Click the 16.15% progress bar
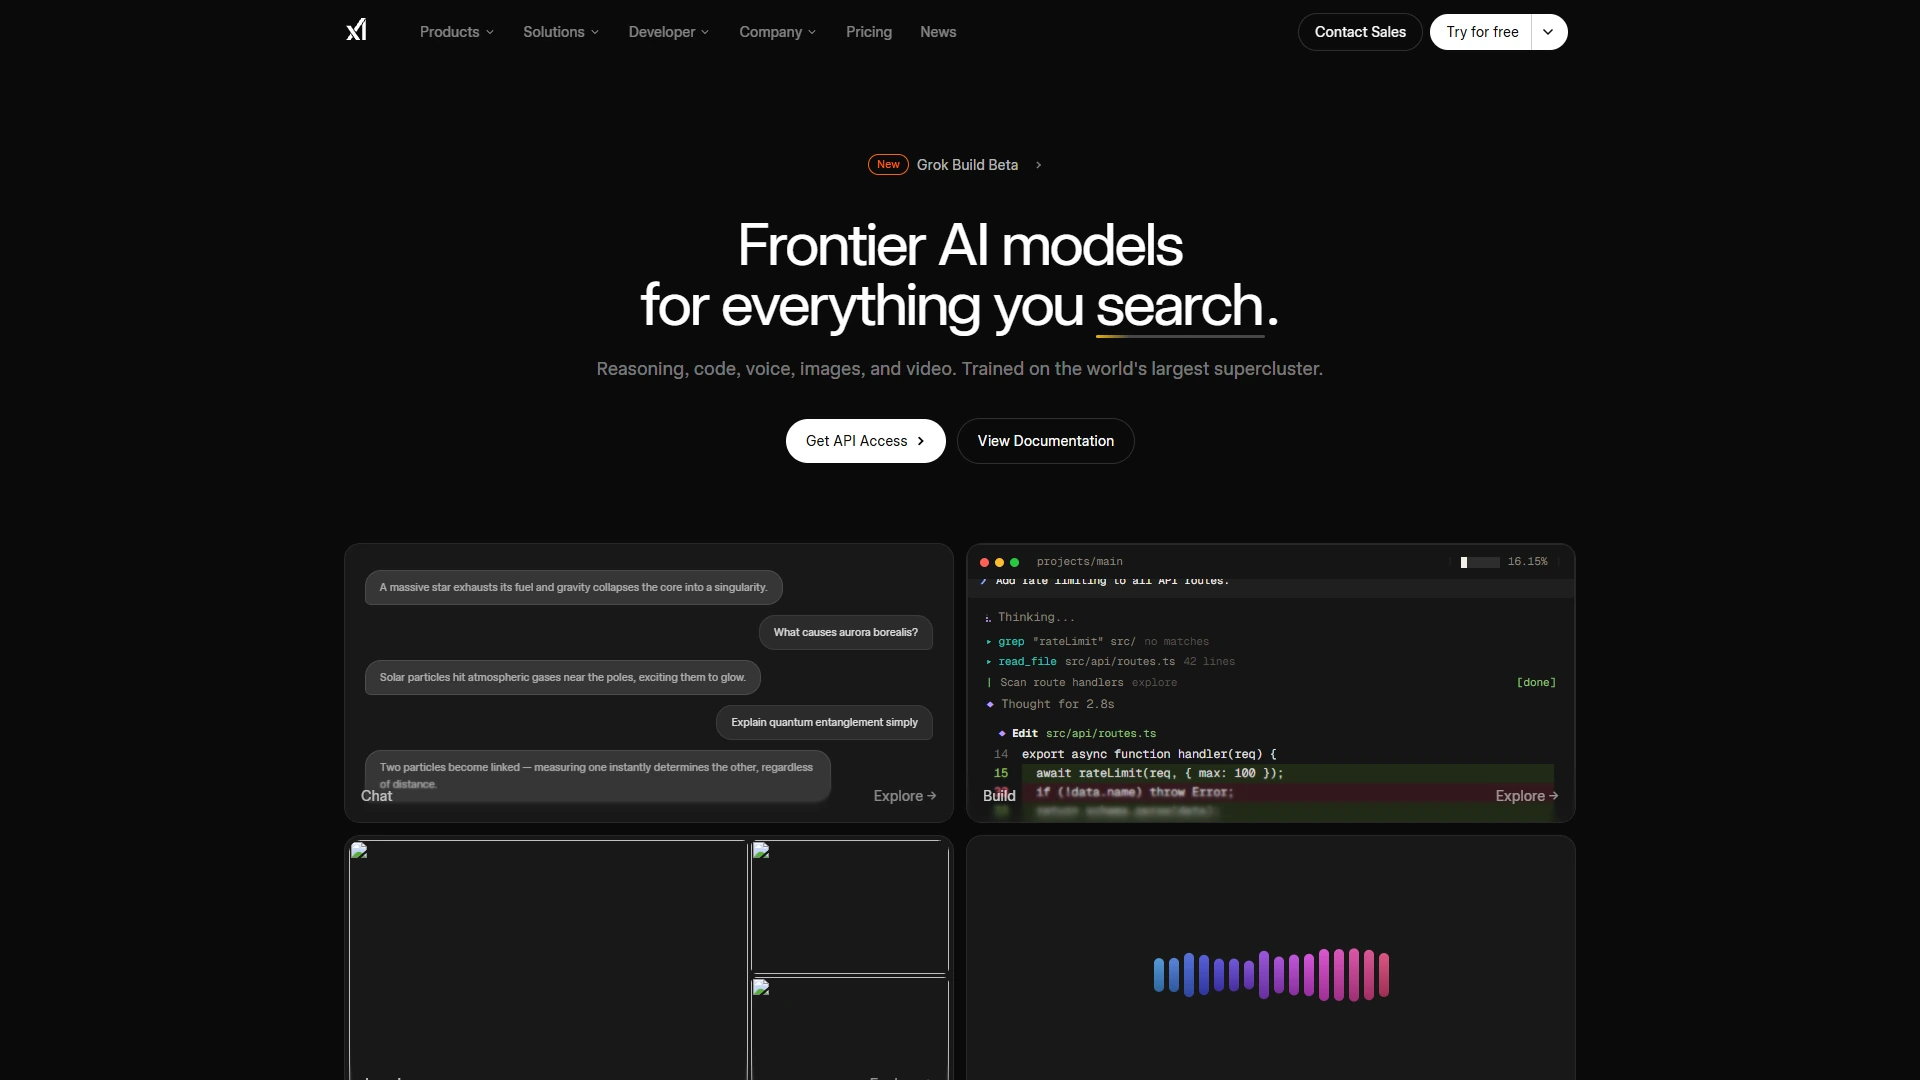 pos(1480,562)
